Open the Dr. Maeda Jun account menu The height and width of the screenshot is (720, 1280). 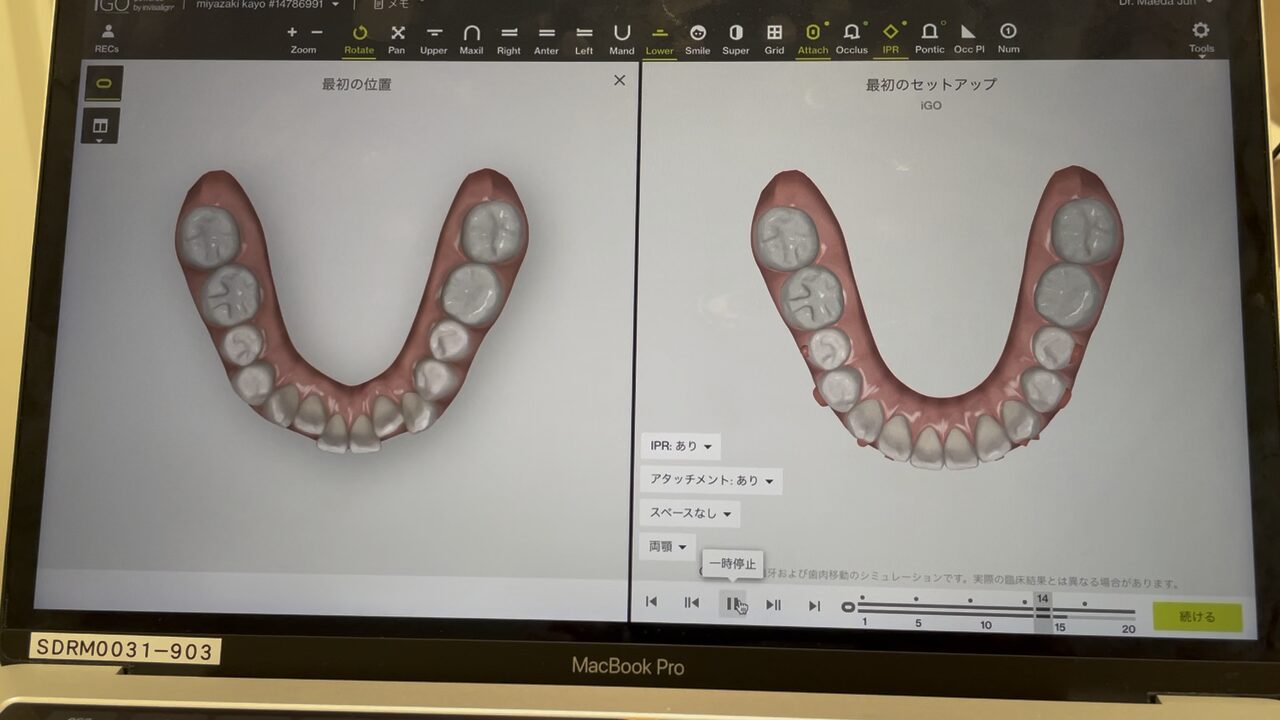point(1166,3)
